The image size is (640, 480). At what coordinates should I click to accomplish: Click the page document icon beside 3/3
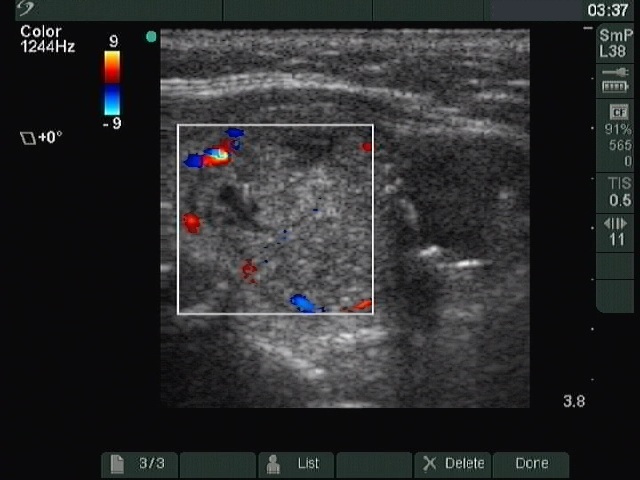point(117,464)
